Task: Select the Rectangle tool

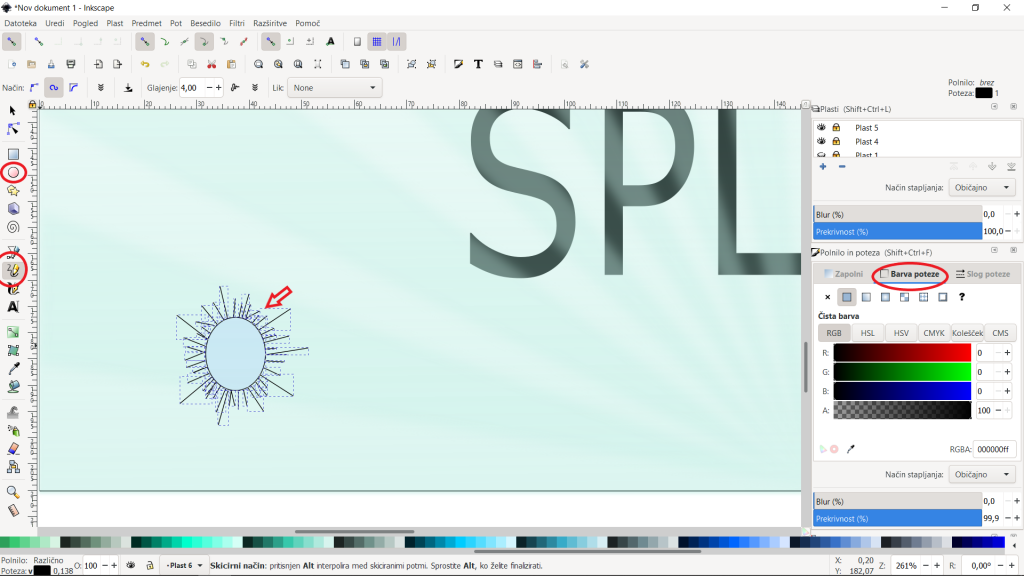Action: point(12,154)
